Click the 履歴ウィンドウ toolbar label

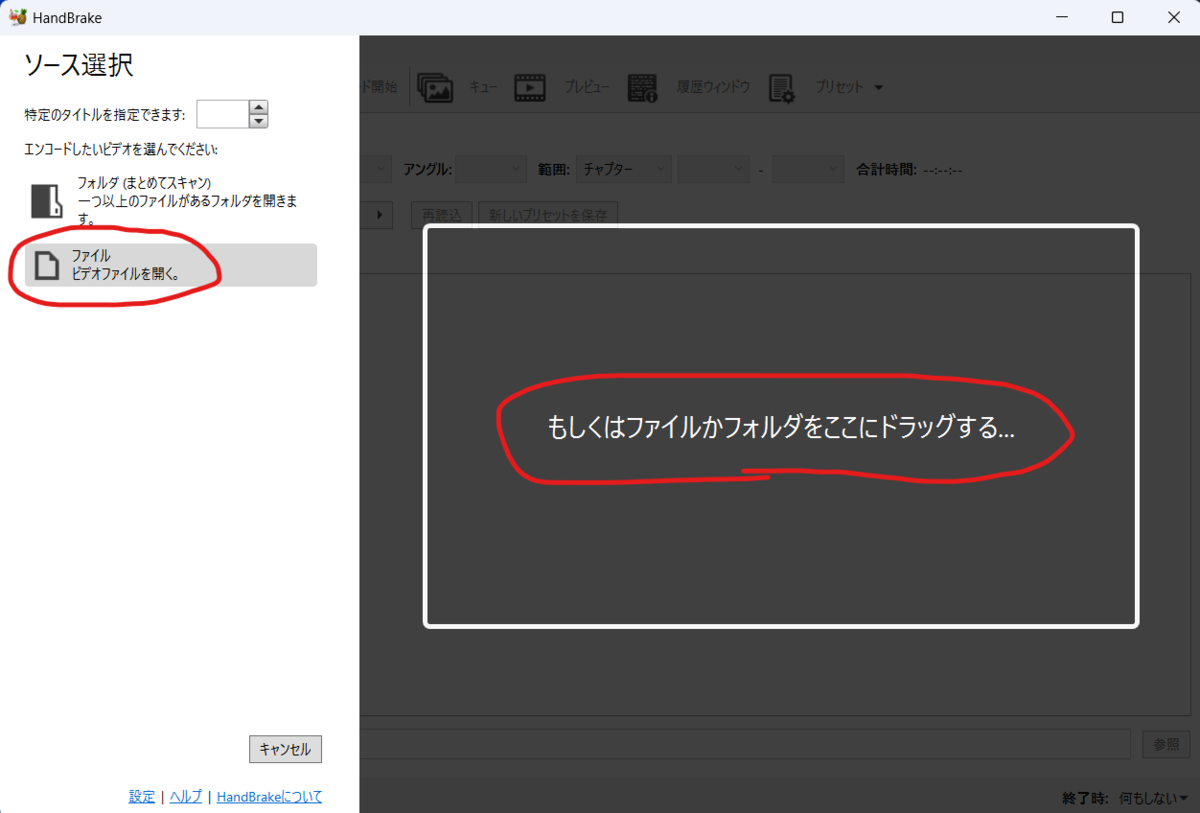(x=713, y=87)
